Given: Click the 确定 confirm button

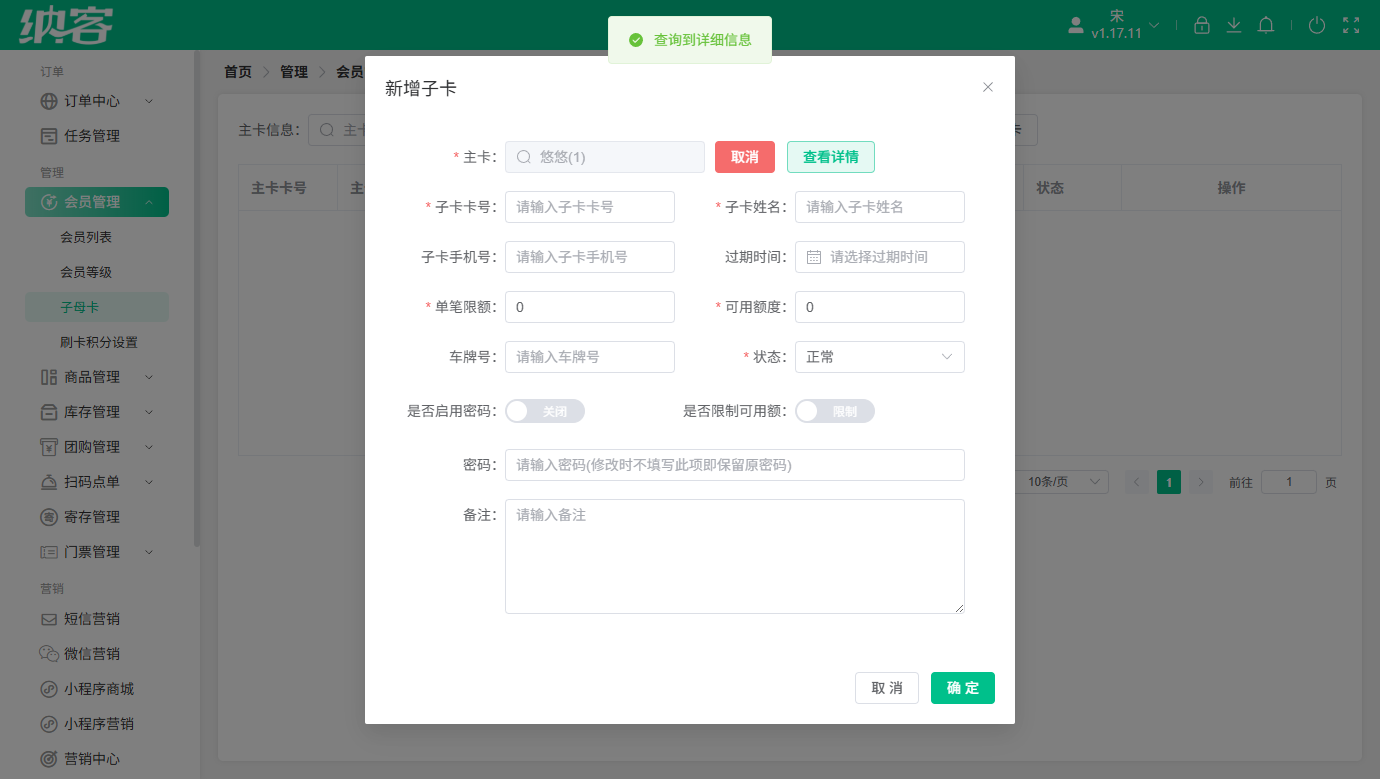Looking at the screenshot, I should (963, 688).
